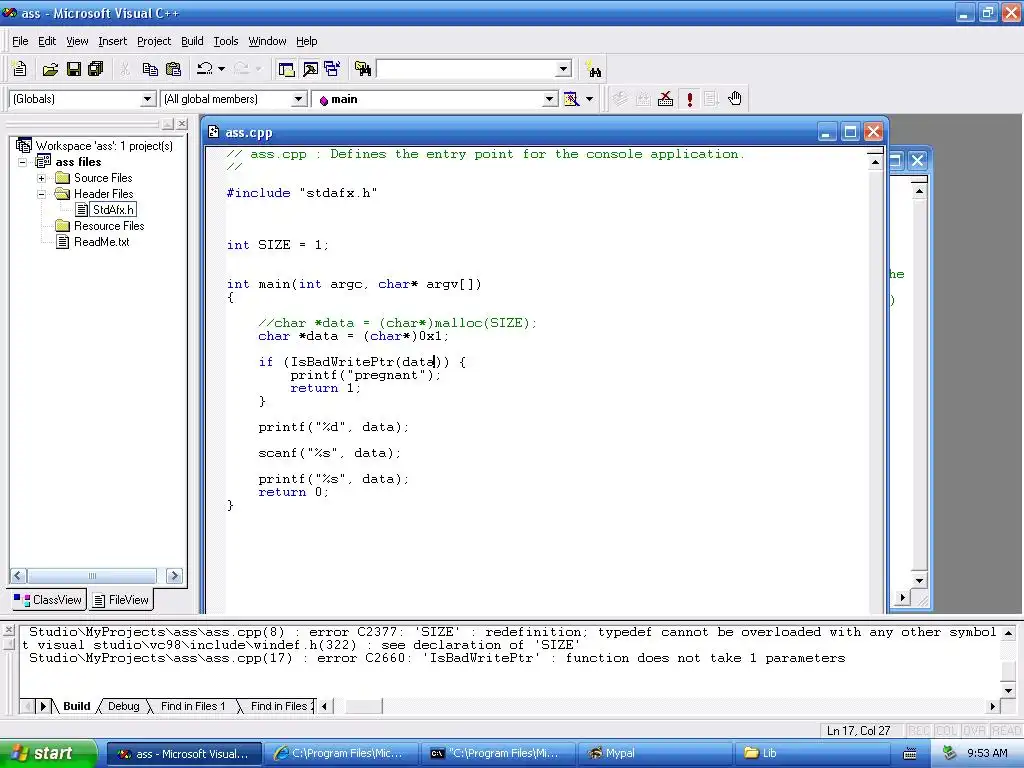The width and height of the screenshot is (1024, 768).
Task: Switch to the Find in Files 1 tab
Action: click(193, 706)
